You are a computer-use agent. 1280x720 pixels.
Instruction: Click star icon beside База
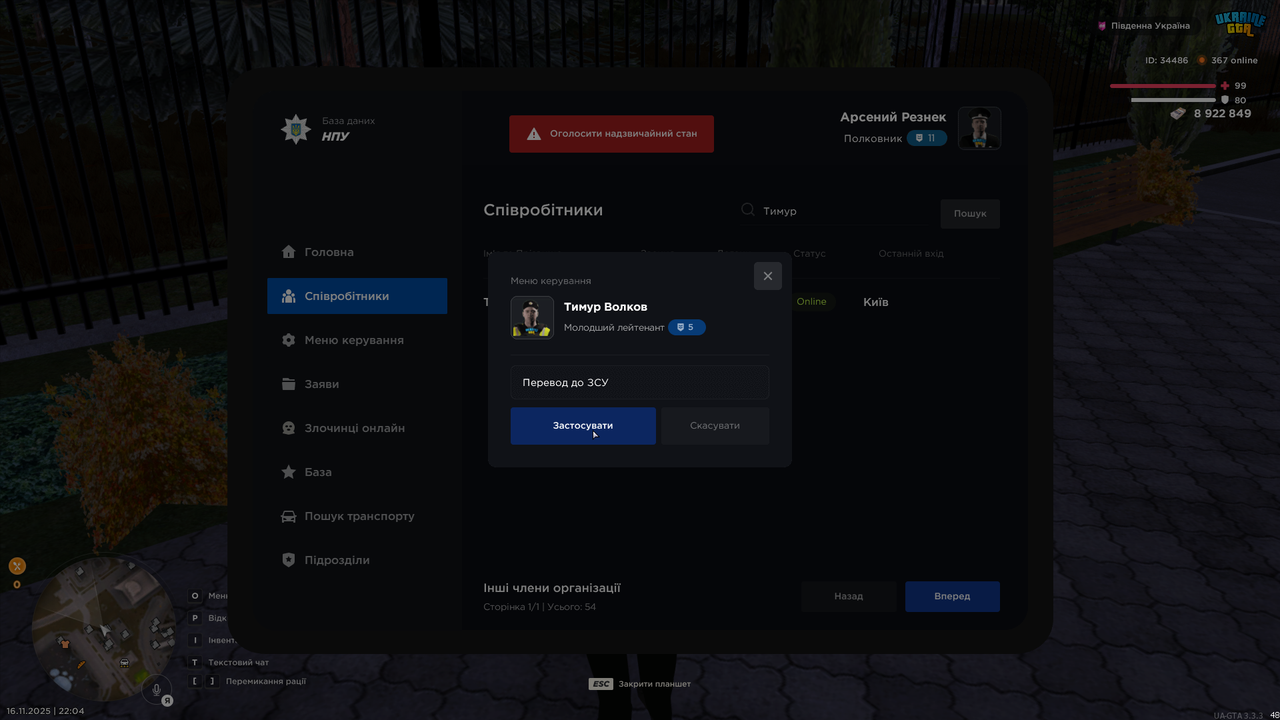tap(289, 472)
